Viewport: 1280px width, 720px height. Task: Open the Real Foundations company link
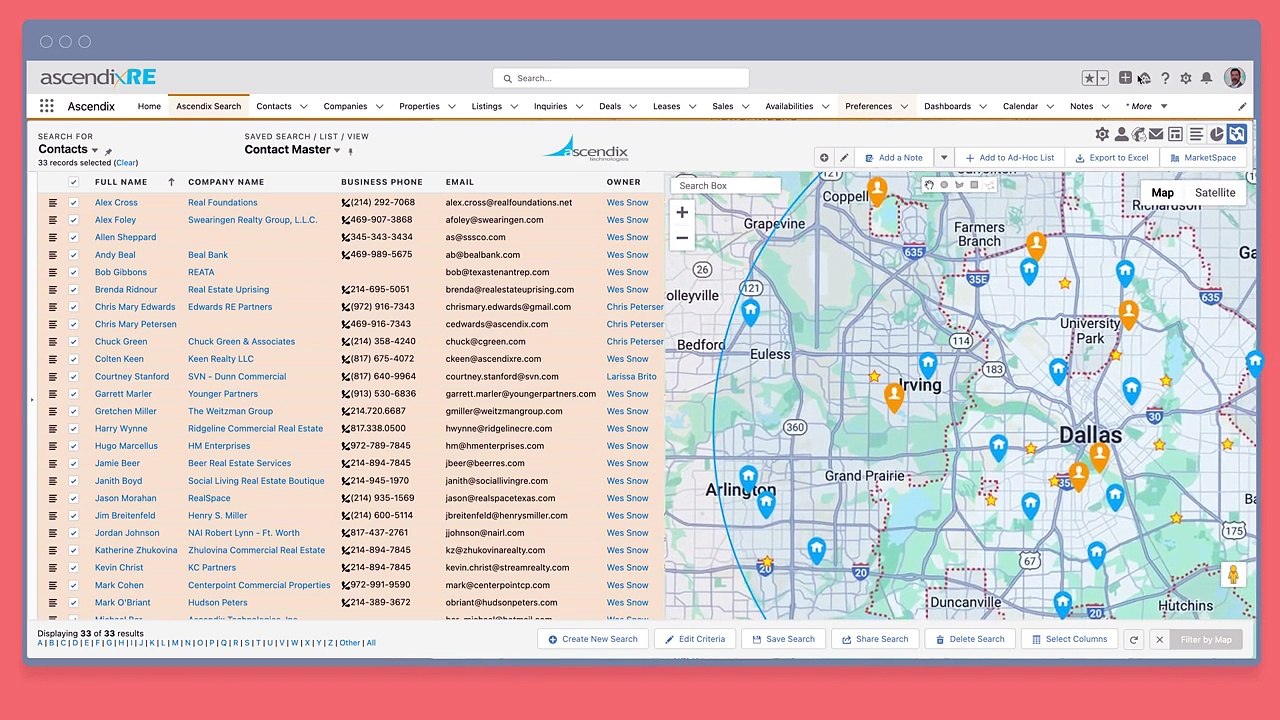coord(223,203)
